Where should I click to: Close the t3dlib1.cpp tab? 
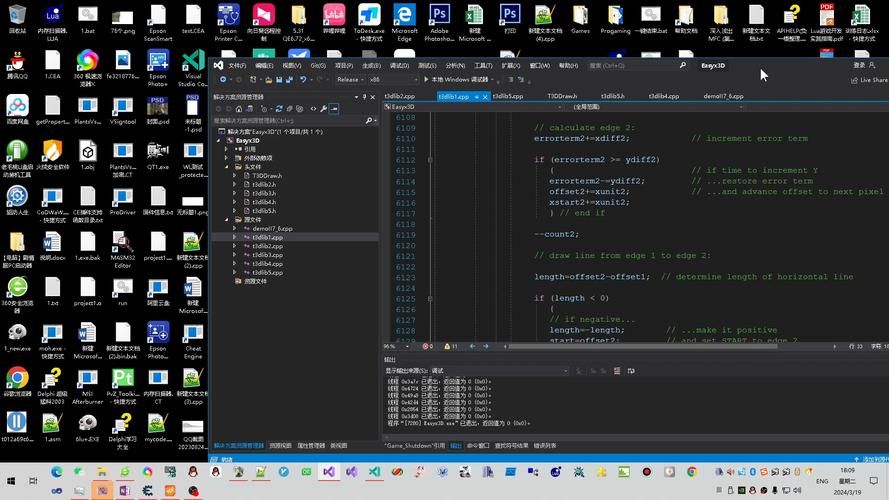tap(485, 97)
